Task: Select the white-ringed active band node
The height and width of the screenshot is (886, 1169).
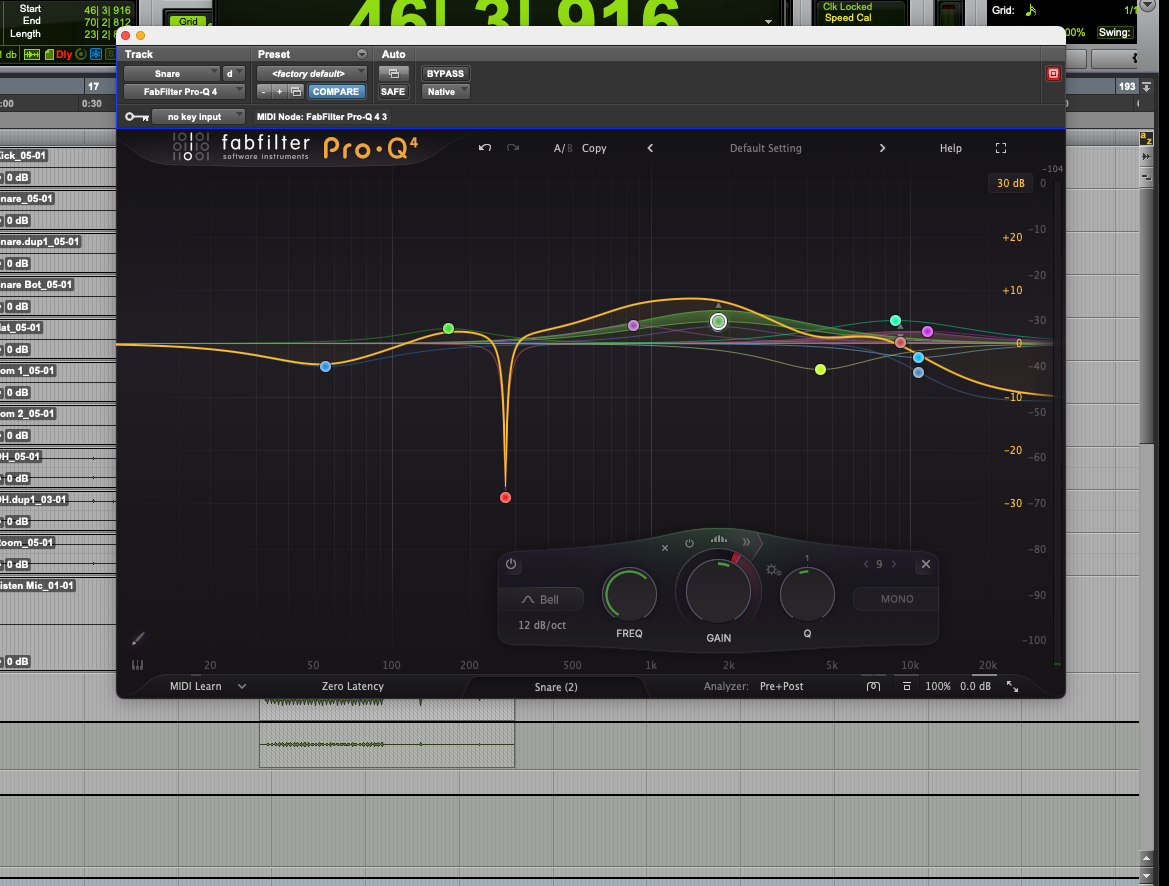Action: 718,321
